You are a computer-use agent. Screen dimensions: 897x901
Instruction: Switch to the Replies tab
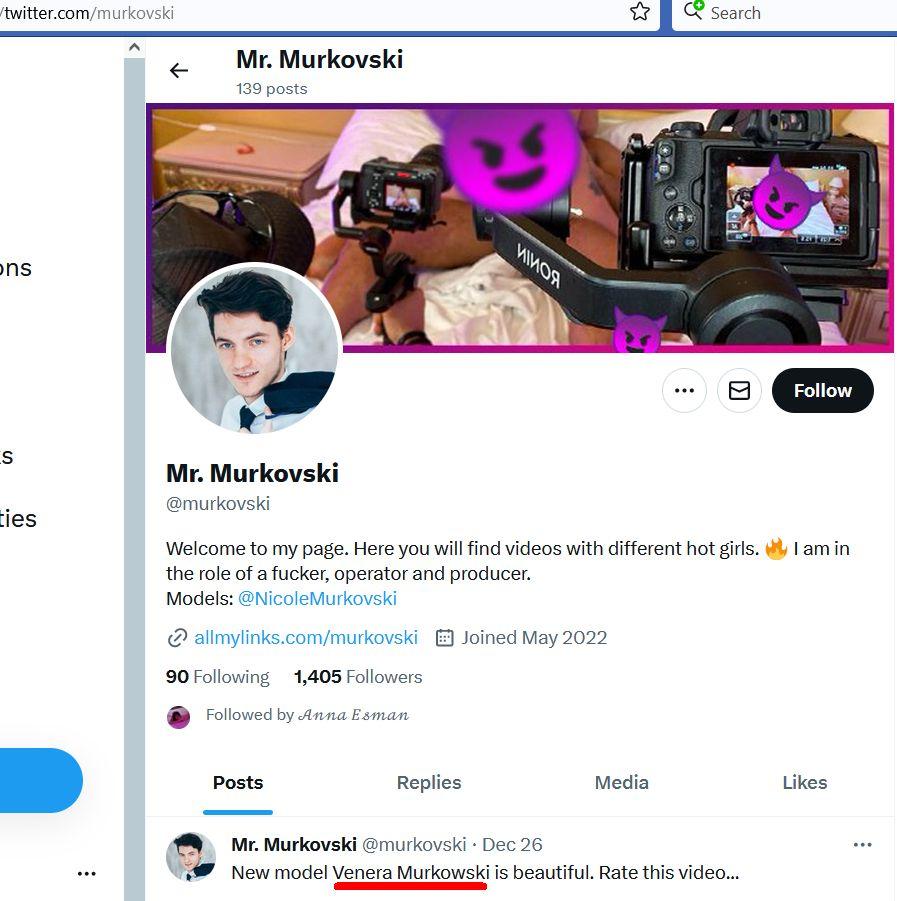[x=429, y=783]
